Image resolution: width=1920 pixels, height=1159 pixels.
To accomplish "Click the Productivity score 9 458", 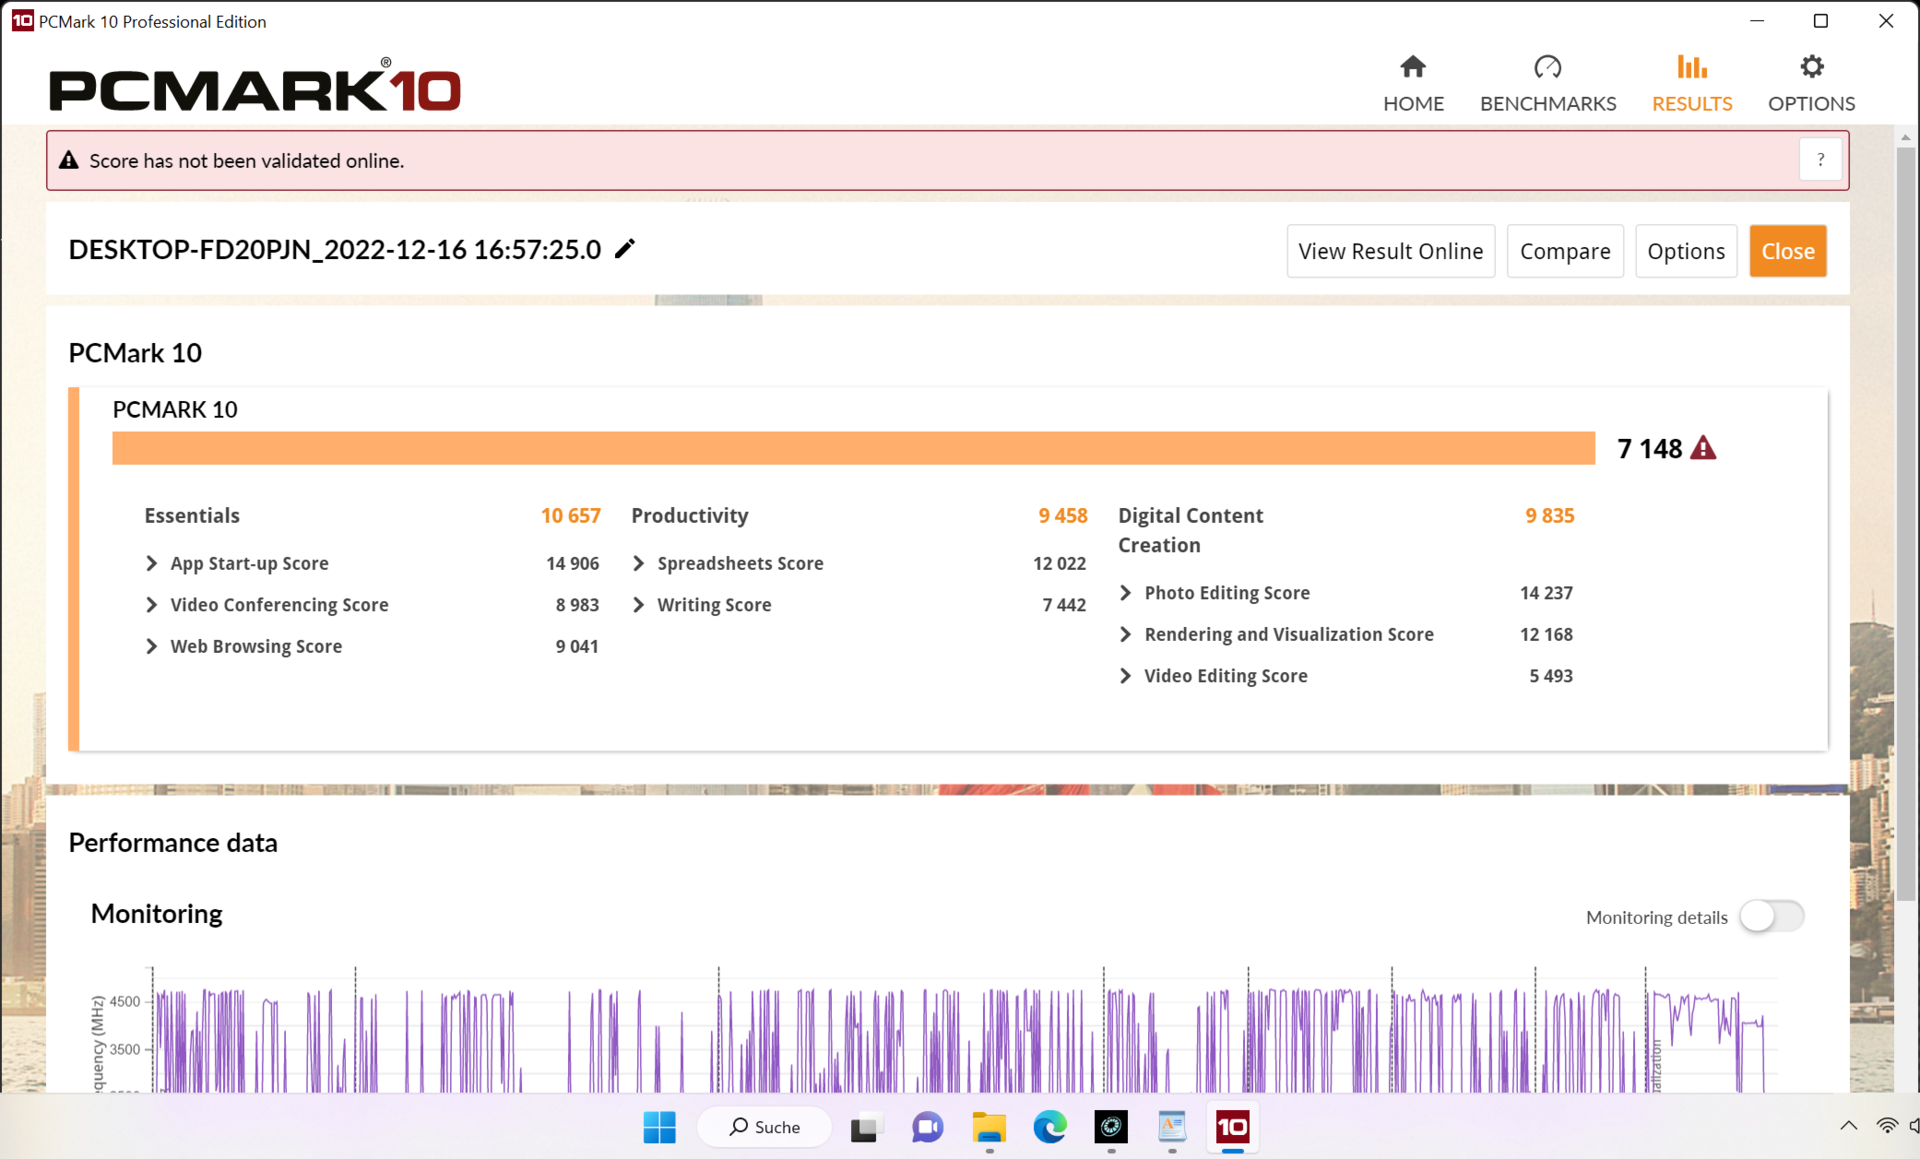I will tap(1062, 516).
